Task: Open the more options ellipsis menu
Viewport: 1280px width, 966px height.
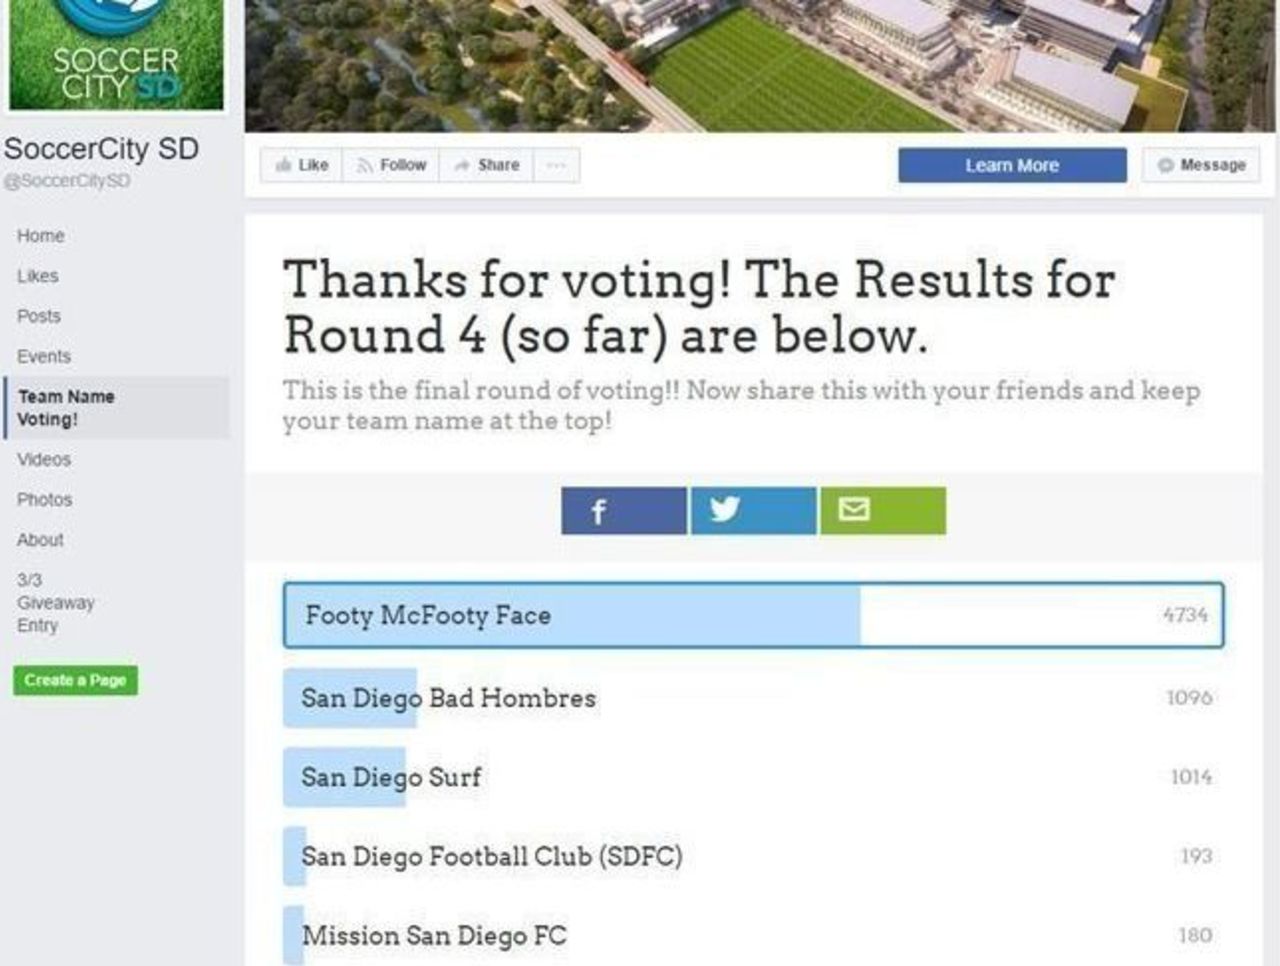Action: coord(557,165)
